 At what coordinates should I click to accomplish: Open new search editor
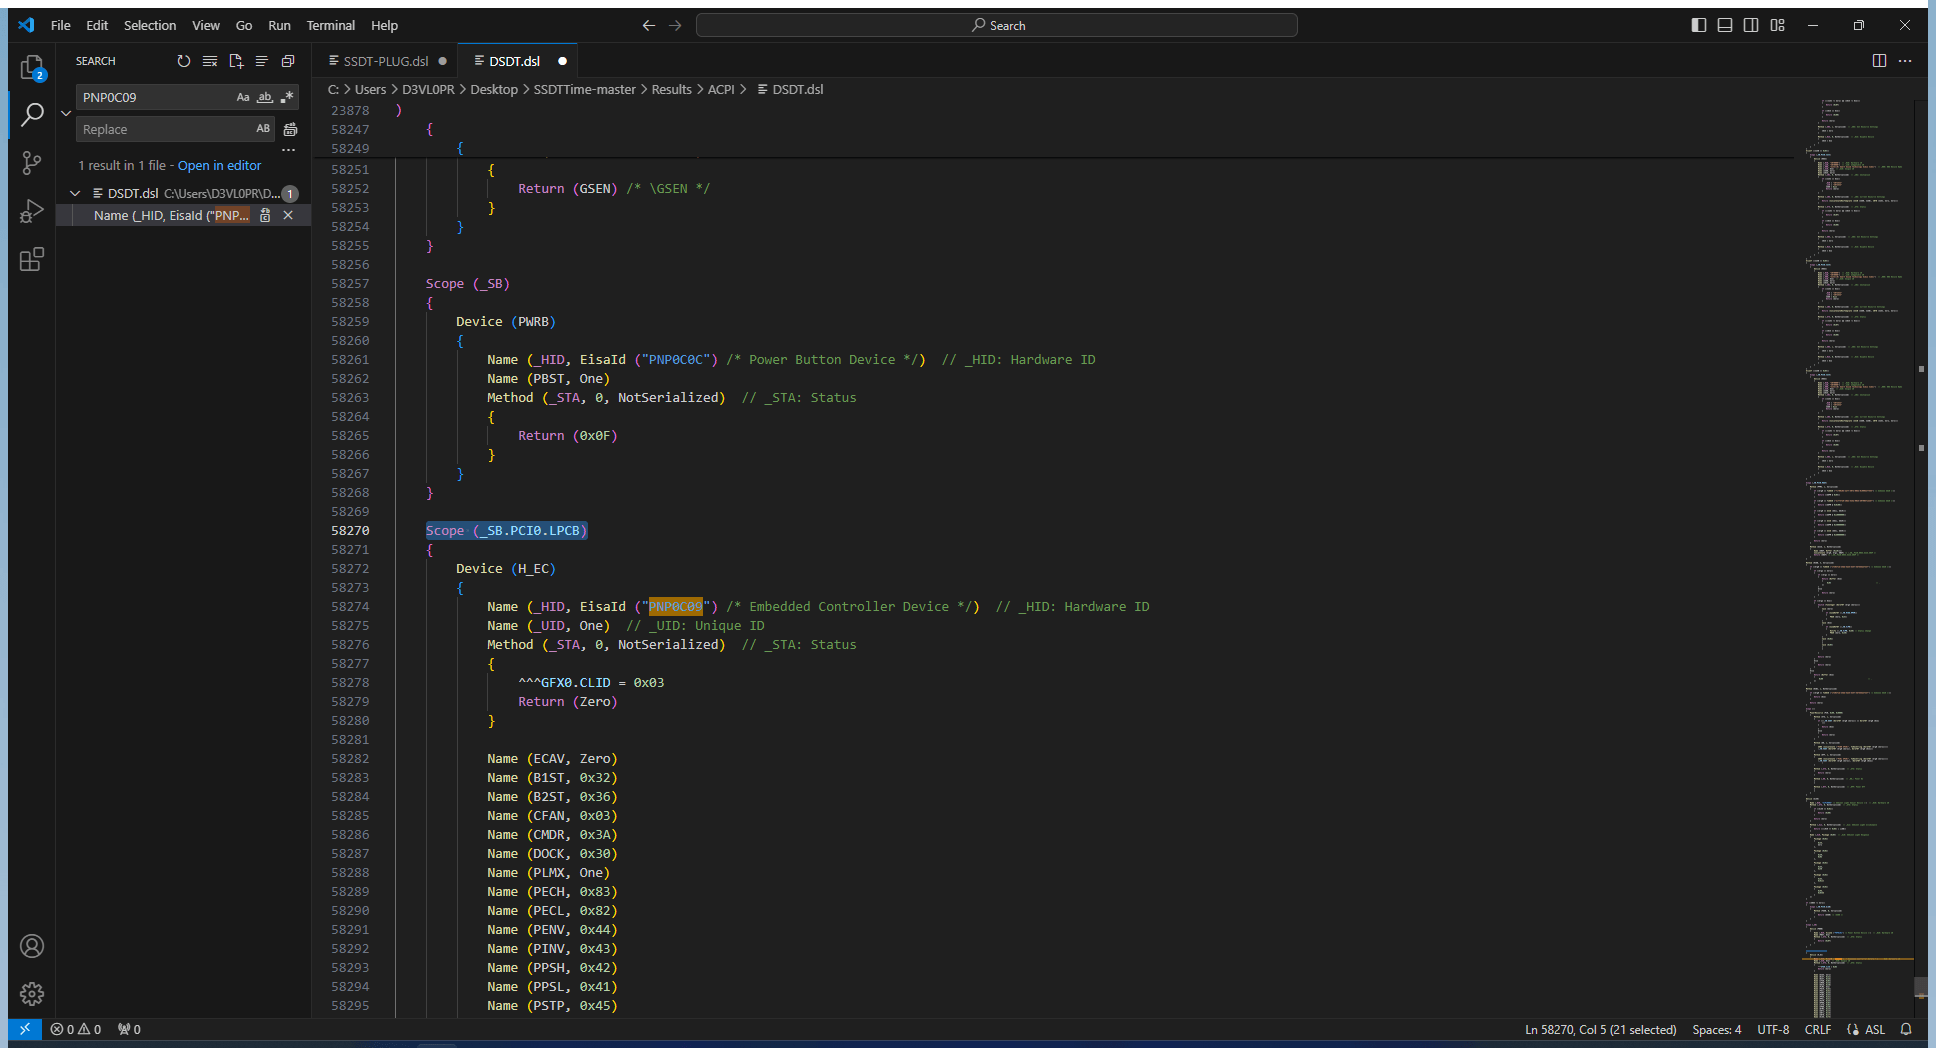point(236,61)
